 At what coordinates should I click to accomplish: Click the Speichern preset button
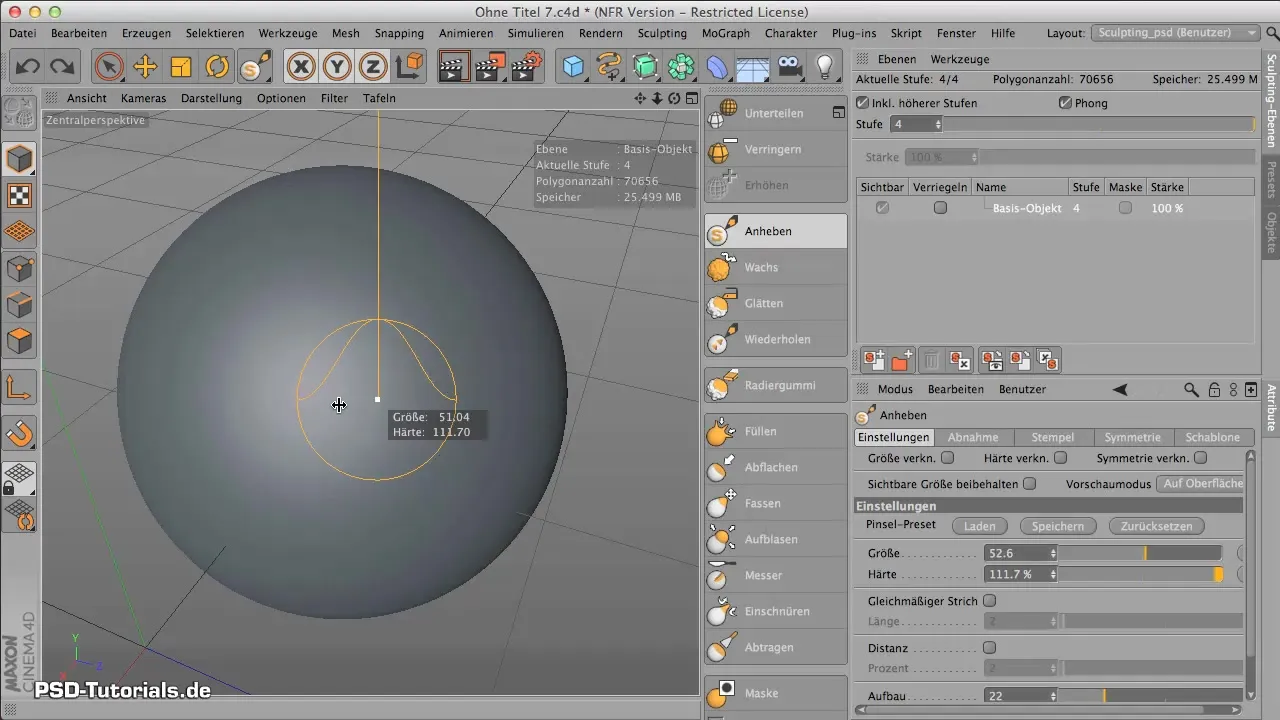1058,525
